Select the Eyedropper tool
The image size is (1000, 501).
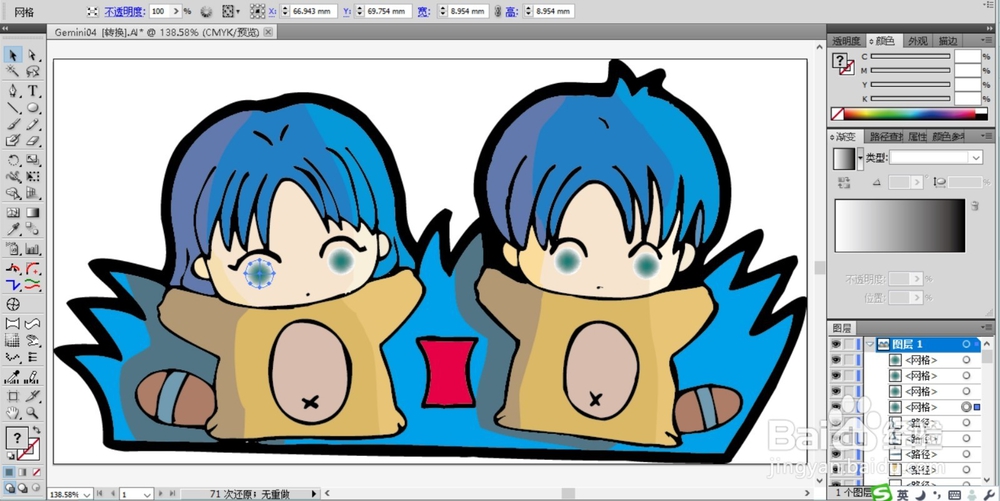click(13, 229)
